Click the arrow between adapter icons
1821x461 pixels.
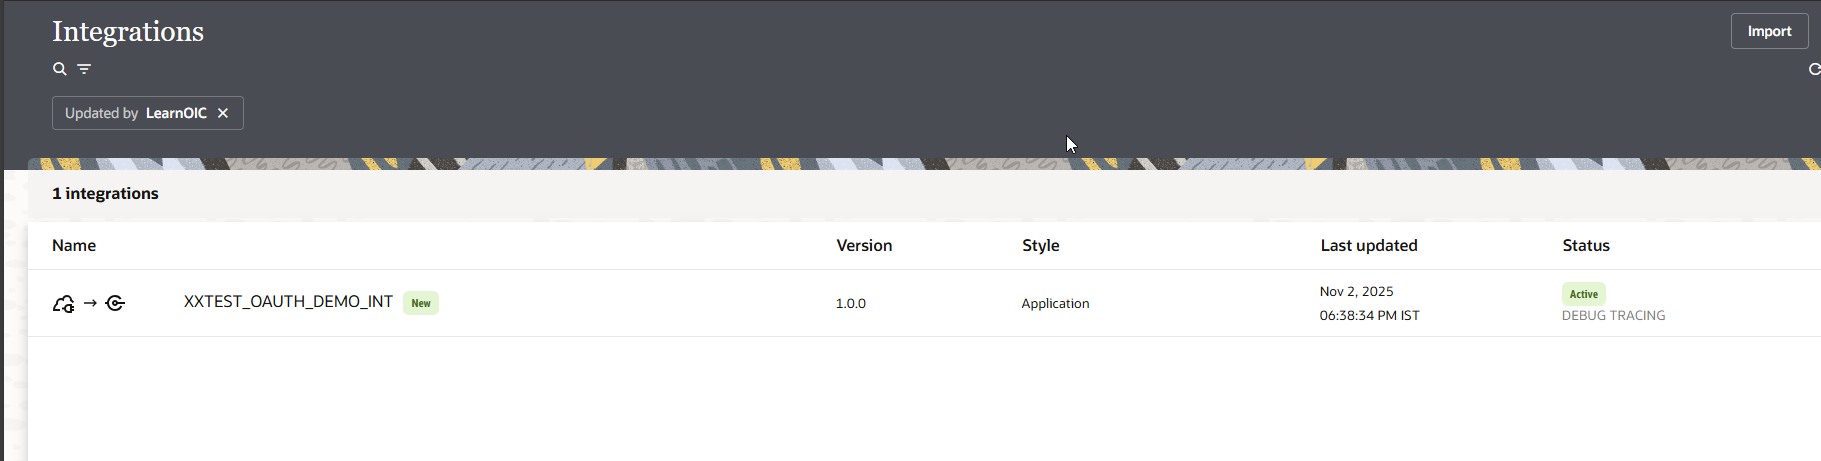point(90,303)
